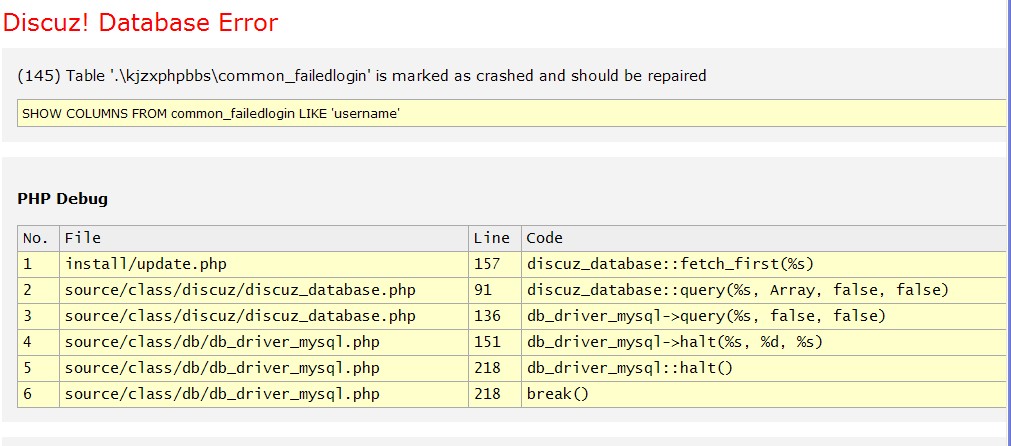1011x446 pixels.
Task: Click row number 1 cell
Action: click(39, 264)
